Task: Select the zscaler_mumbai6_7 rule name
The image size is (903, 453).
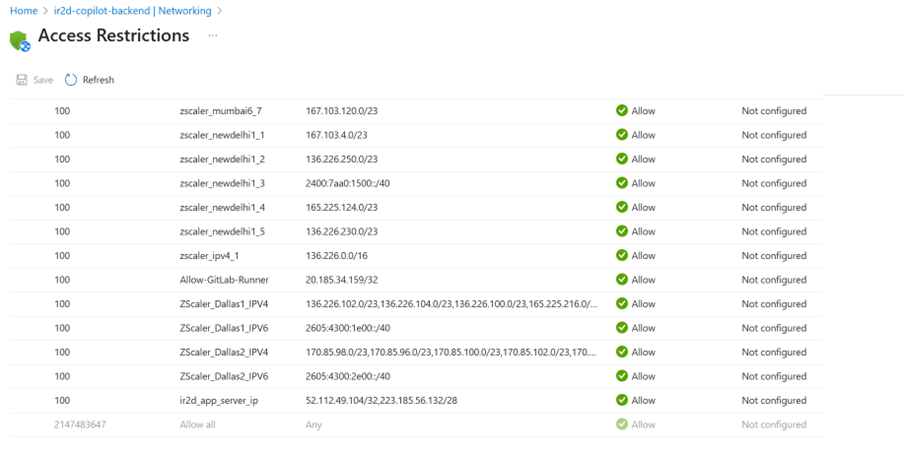Action: tap(221, 111)
